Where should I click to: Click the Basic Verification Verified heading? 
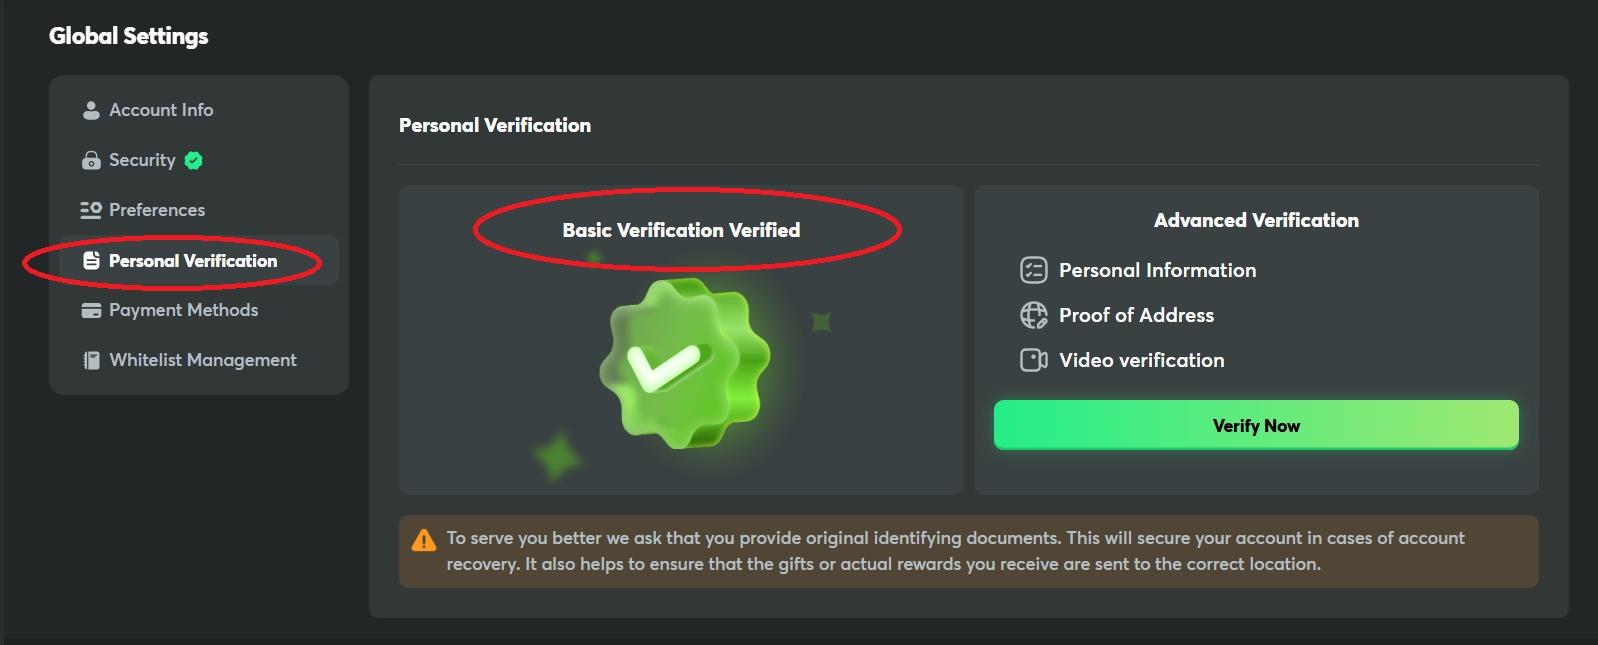(681, 230)
